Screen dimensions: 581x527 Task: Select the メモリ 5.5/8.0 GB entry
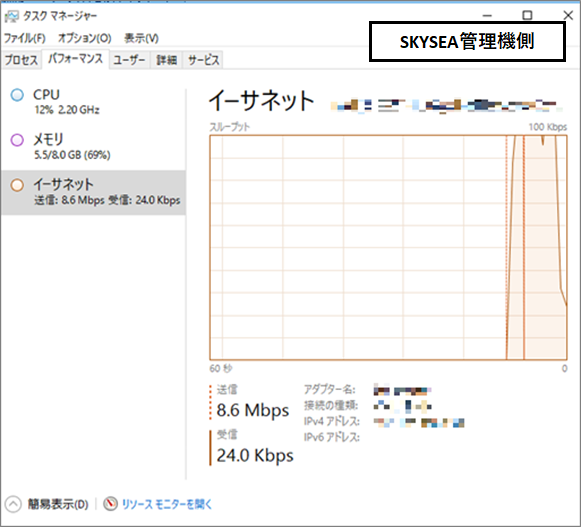(93, 147)
